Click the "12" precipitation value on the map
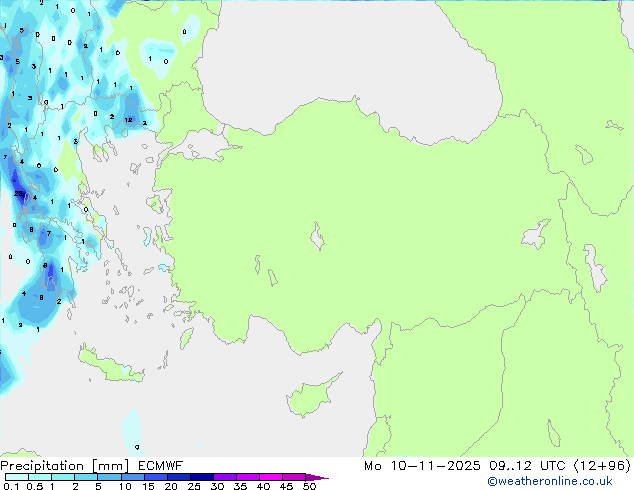The image size is (634, 490). (129, 120)
